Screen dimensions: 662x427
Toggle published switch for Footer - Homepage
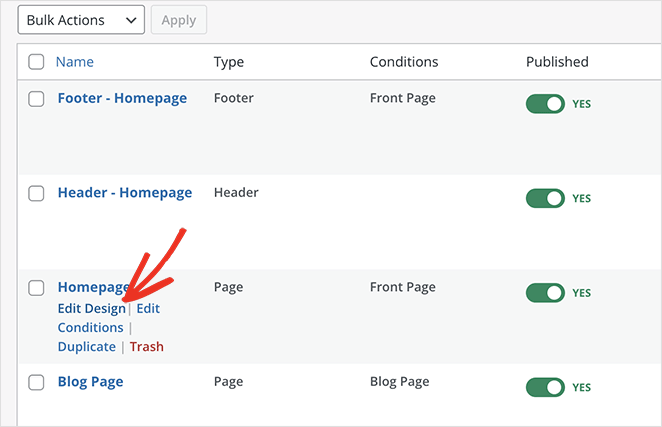point(546,104)
